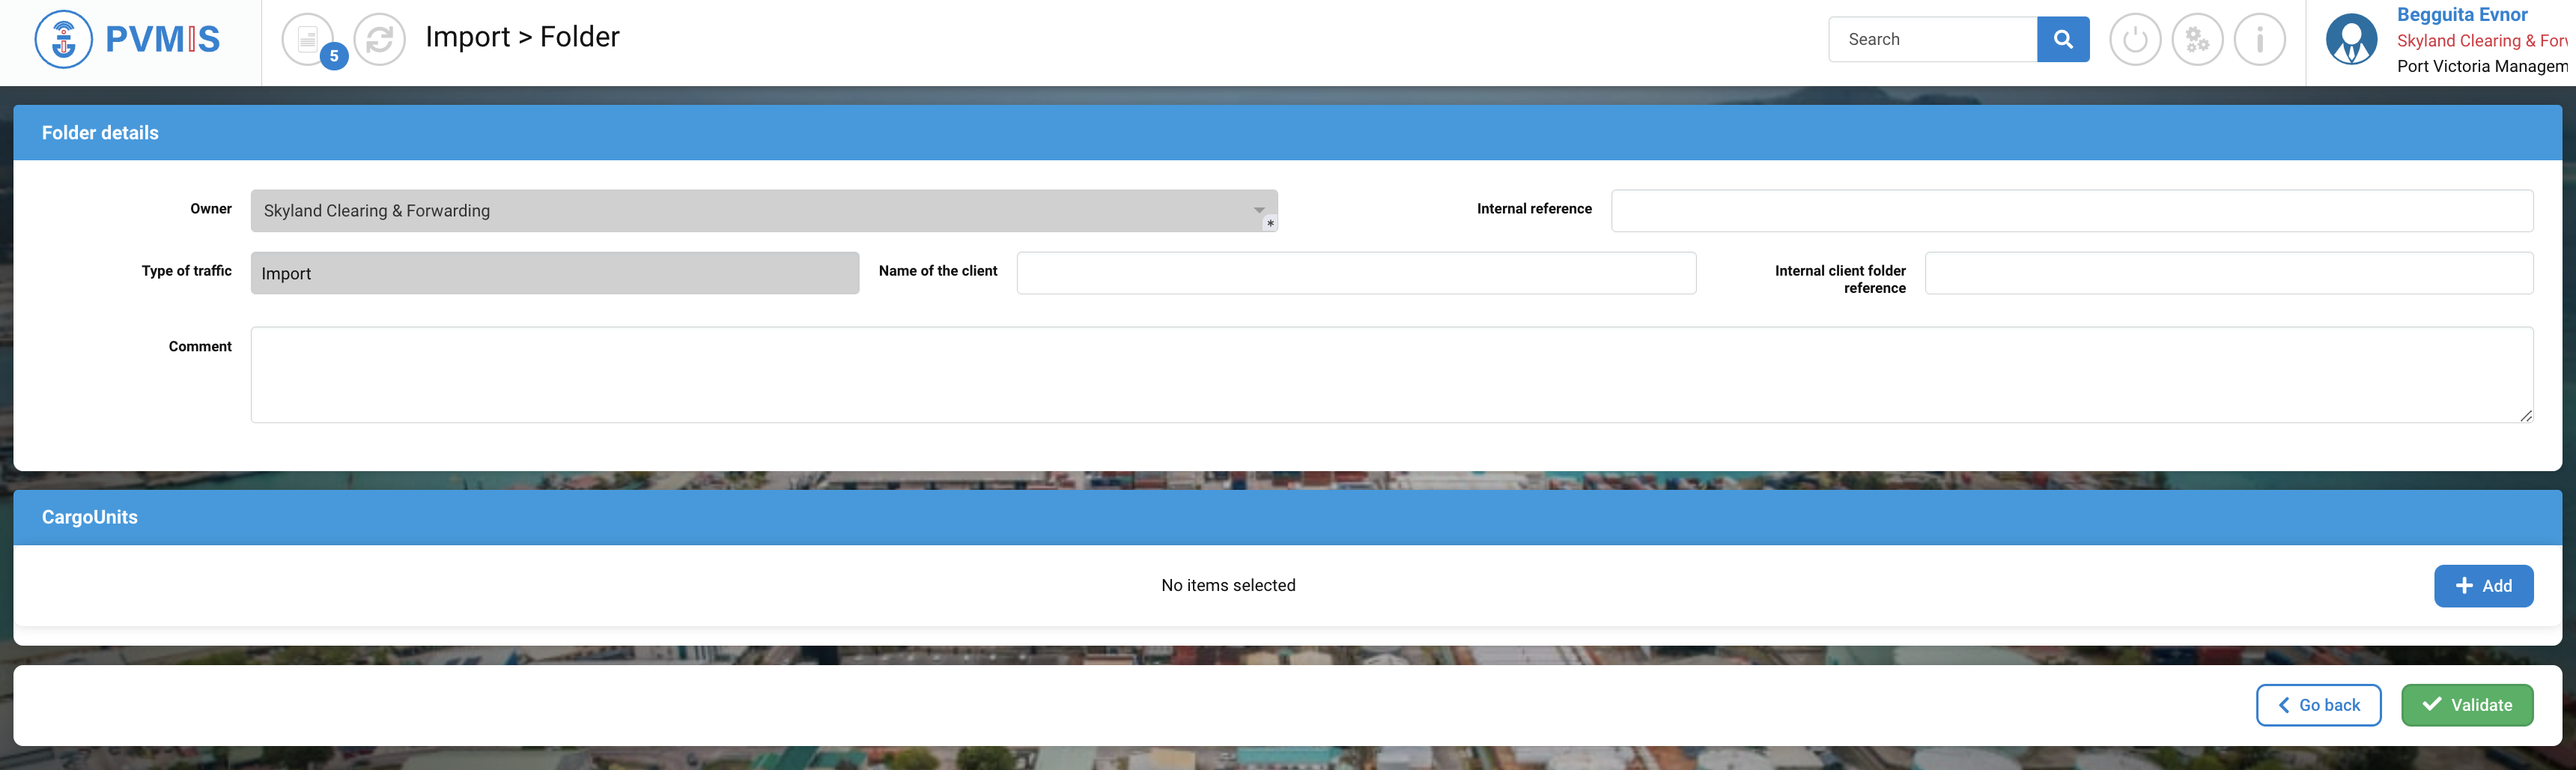Click the information icon

(x=2260, y=40)
